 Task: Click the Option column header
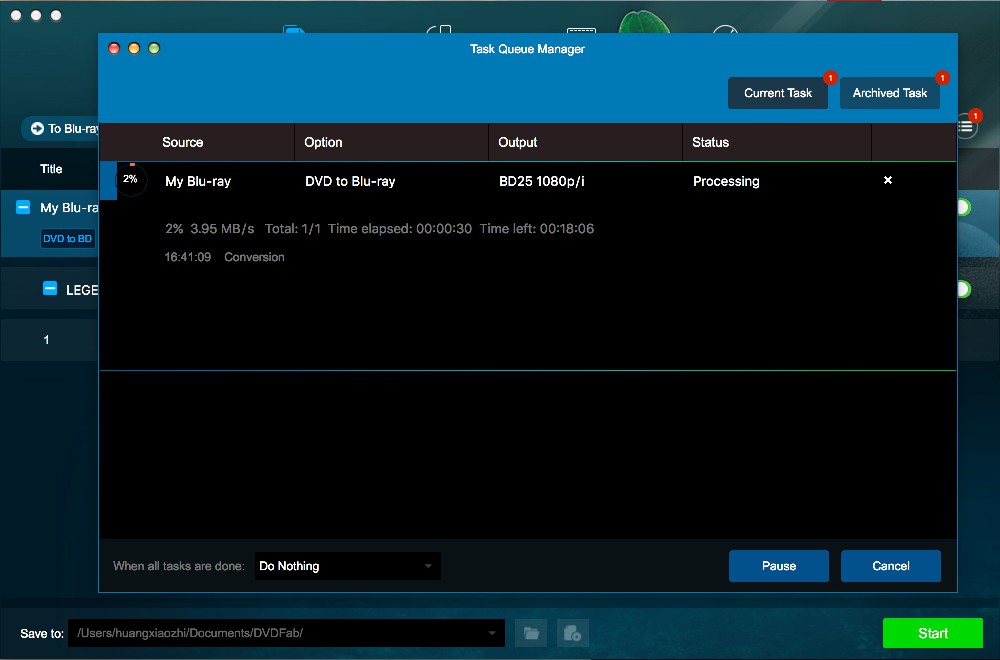[x=323, y=142]
